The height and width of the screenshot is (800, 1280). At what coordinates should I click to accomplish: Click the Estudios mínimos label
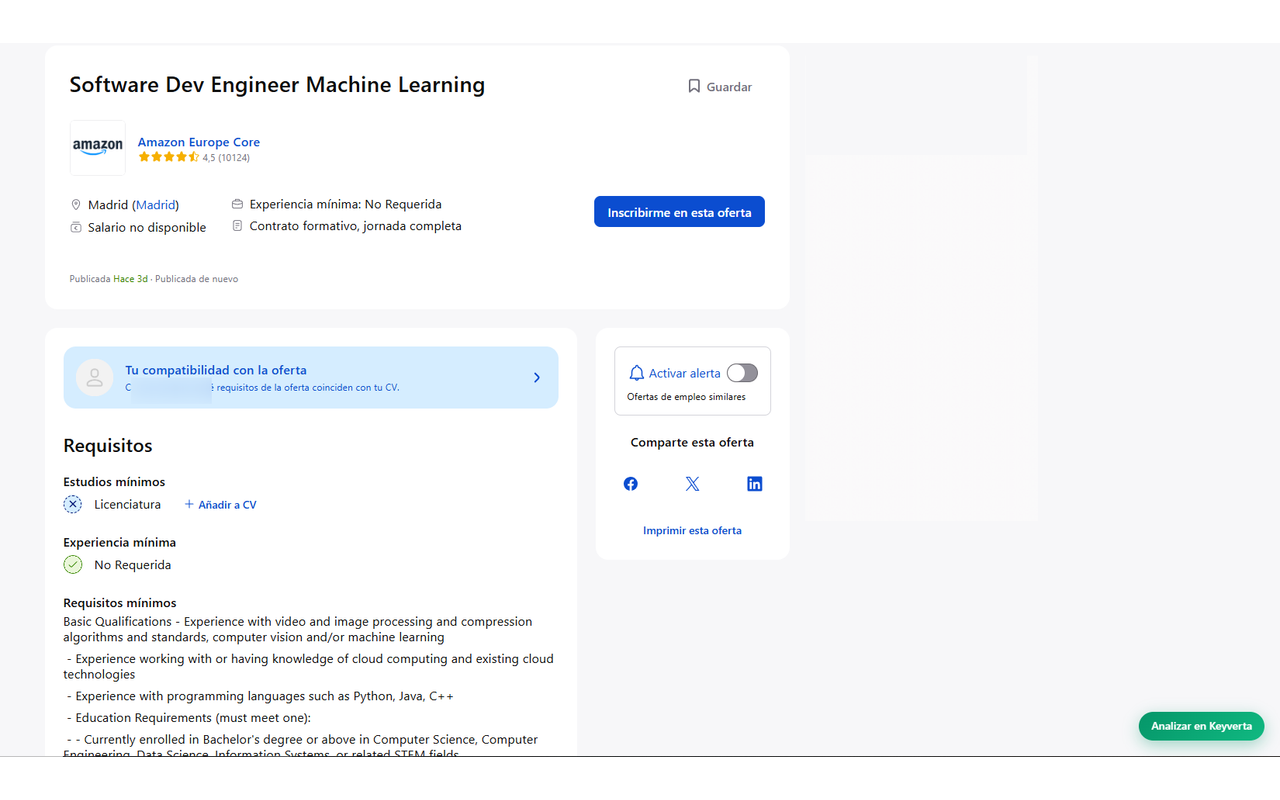[114, 482]
